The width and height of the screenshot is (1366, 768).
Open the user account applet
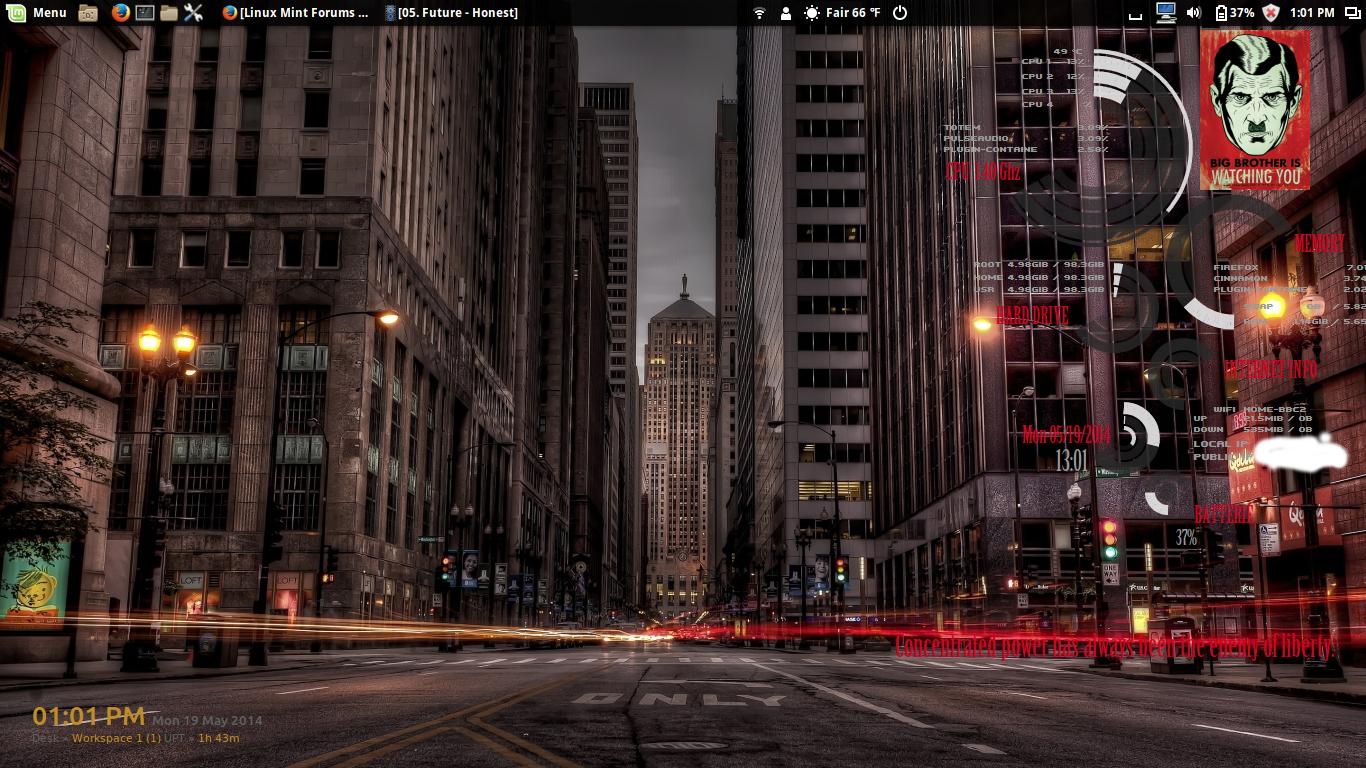click(785, 13)
